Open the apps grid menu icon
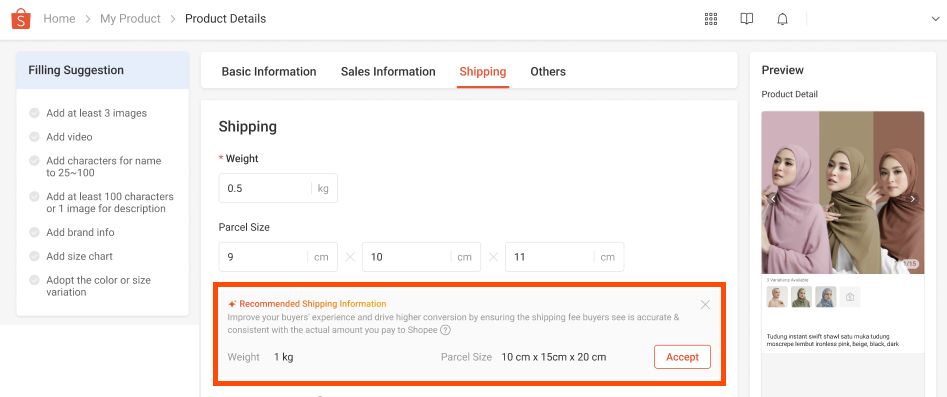Image resolution: width=947 pixels, height=397 pixels. pos(711,19)
